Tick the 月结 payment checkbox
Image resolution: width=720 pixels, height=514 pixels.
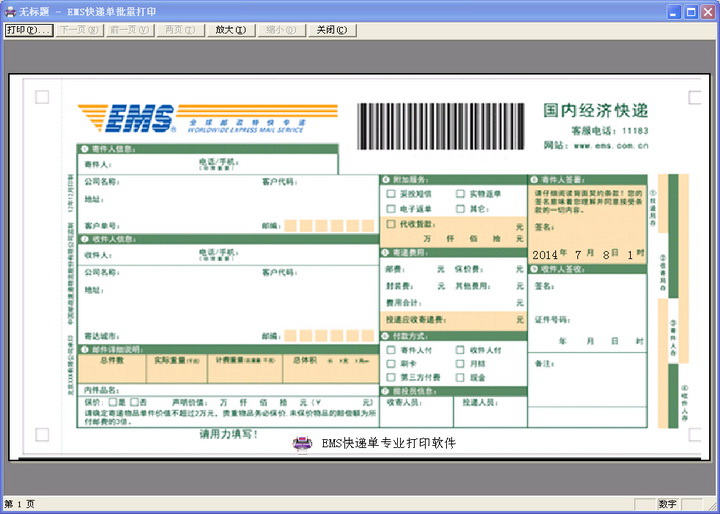coord(460,364)
